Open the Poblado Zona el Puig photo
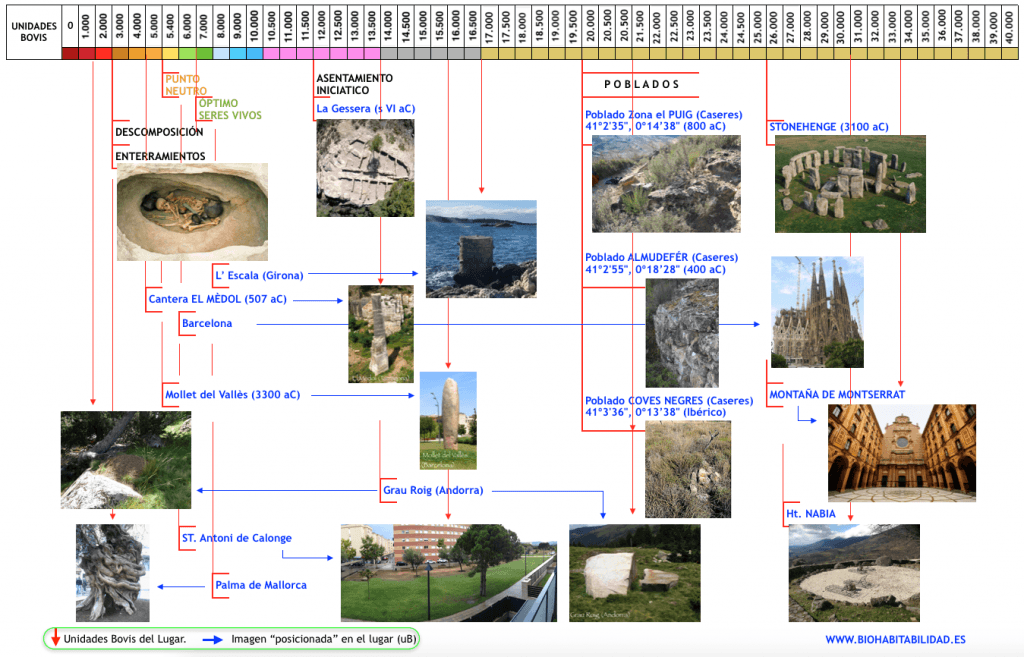 (666, 184)
